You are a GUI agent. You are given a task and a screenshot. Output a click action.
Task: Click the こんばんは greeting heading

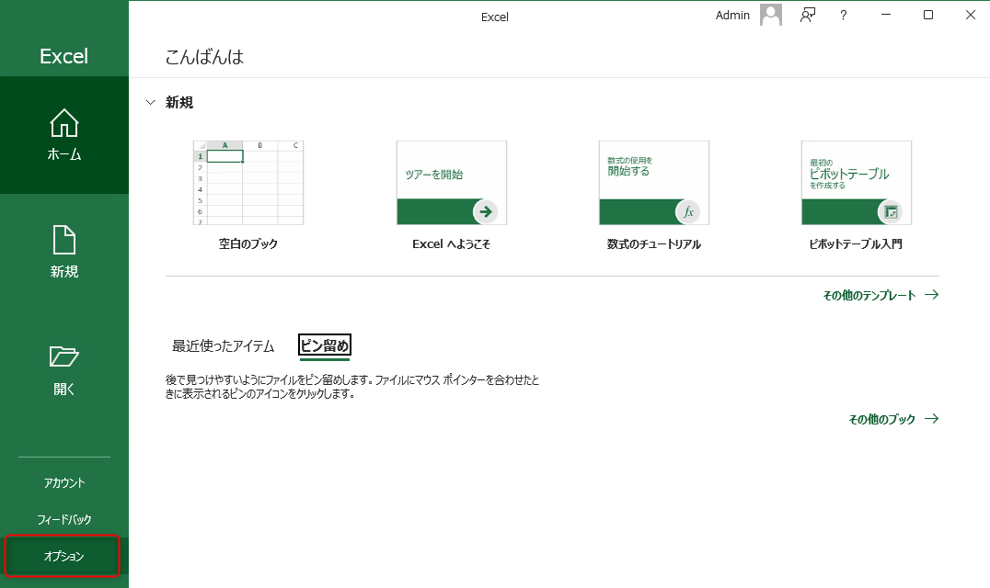tap(205, 57)
